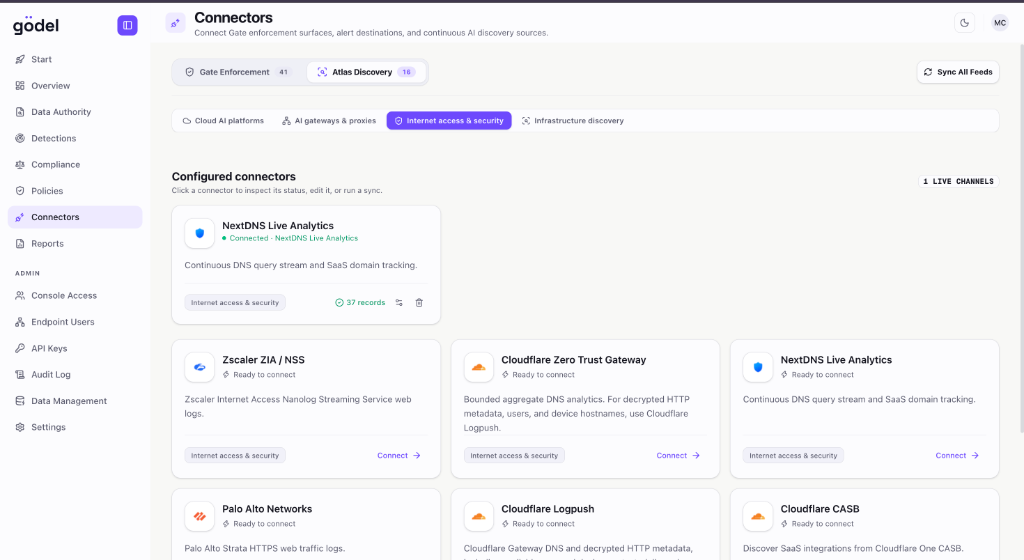The height and width of the screenshot is (560, 1024).
Task: Open the Cloudflare Logpush card title
Action: coord(547,509)
